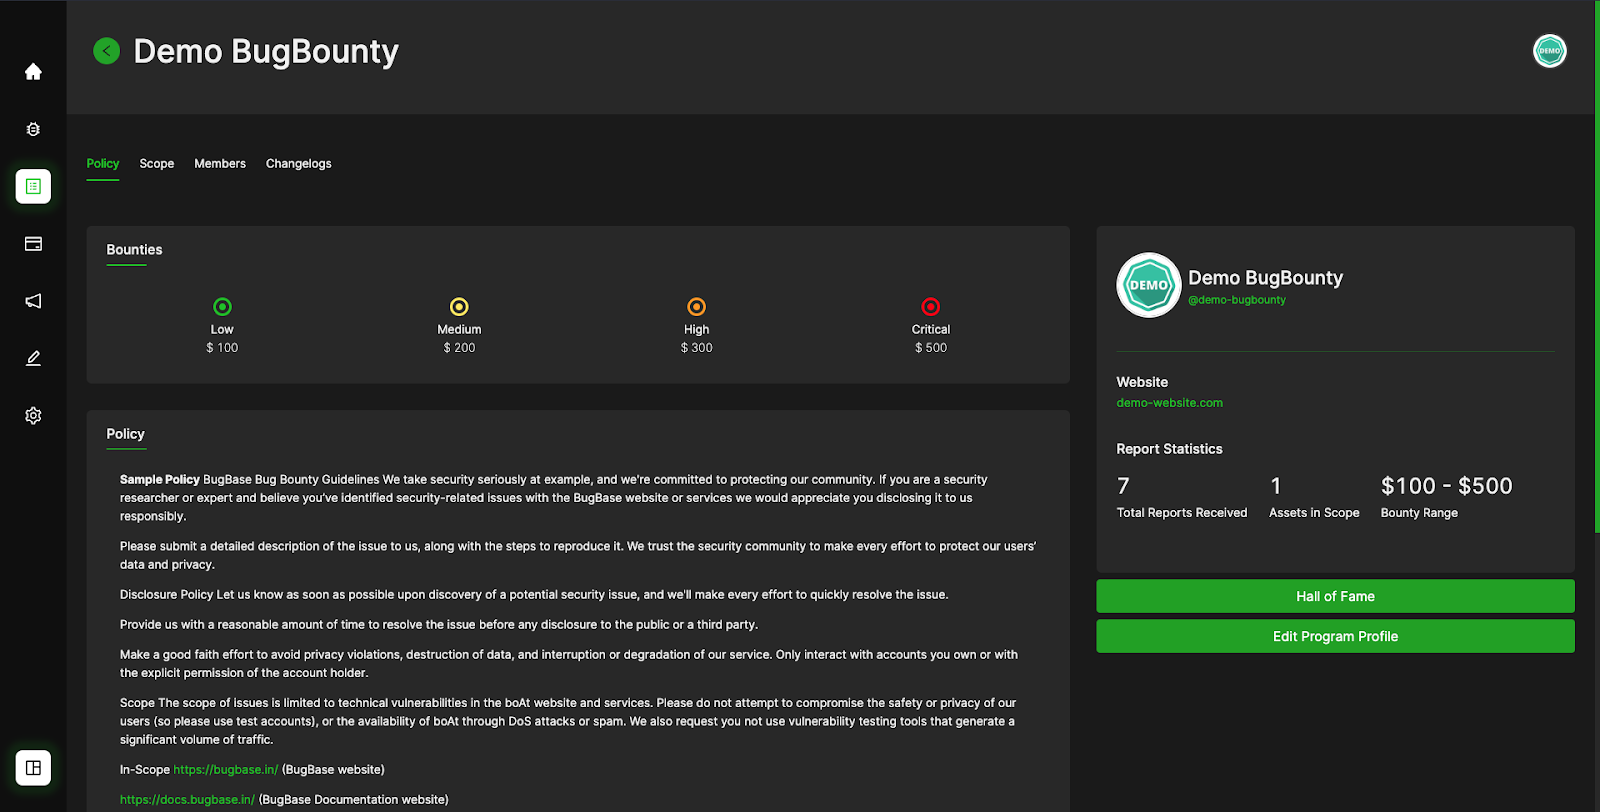Click the Demo BugBounty page title
Image resolution: width=1600 pixels, height=812 pixels.
point(266,51)
